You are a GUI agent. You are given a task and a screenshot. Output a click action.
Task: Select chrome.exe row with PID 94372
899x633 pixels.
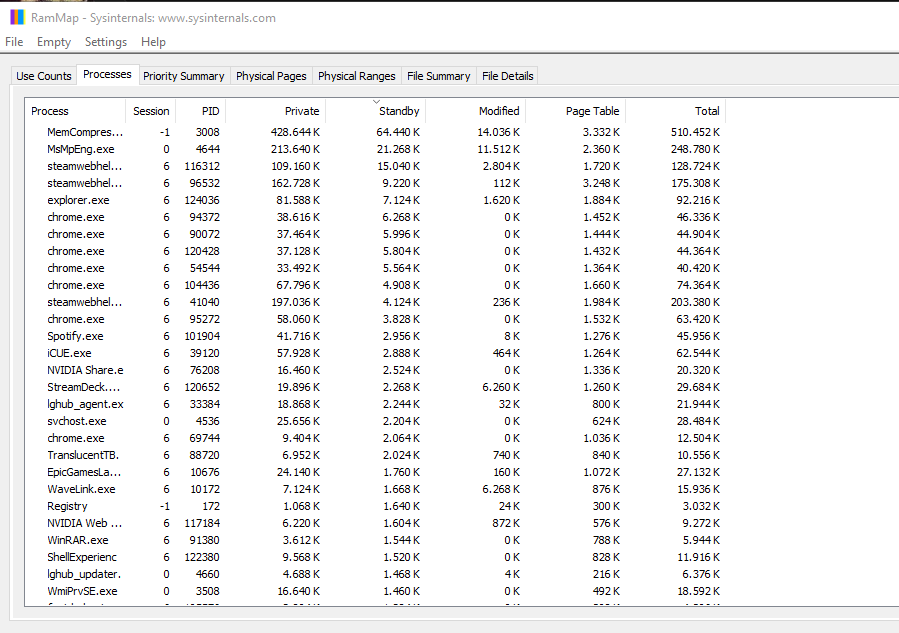(x=376, y=217)
